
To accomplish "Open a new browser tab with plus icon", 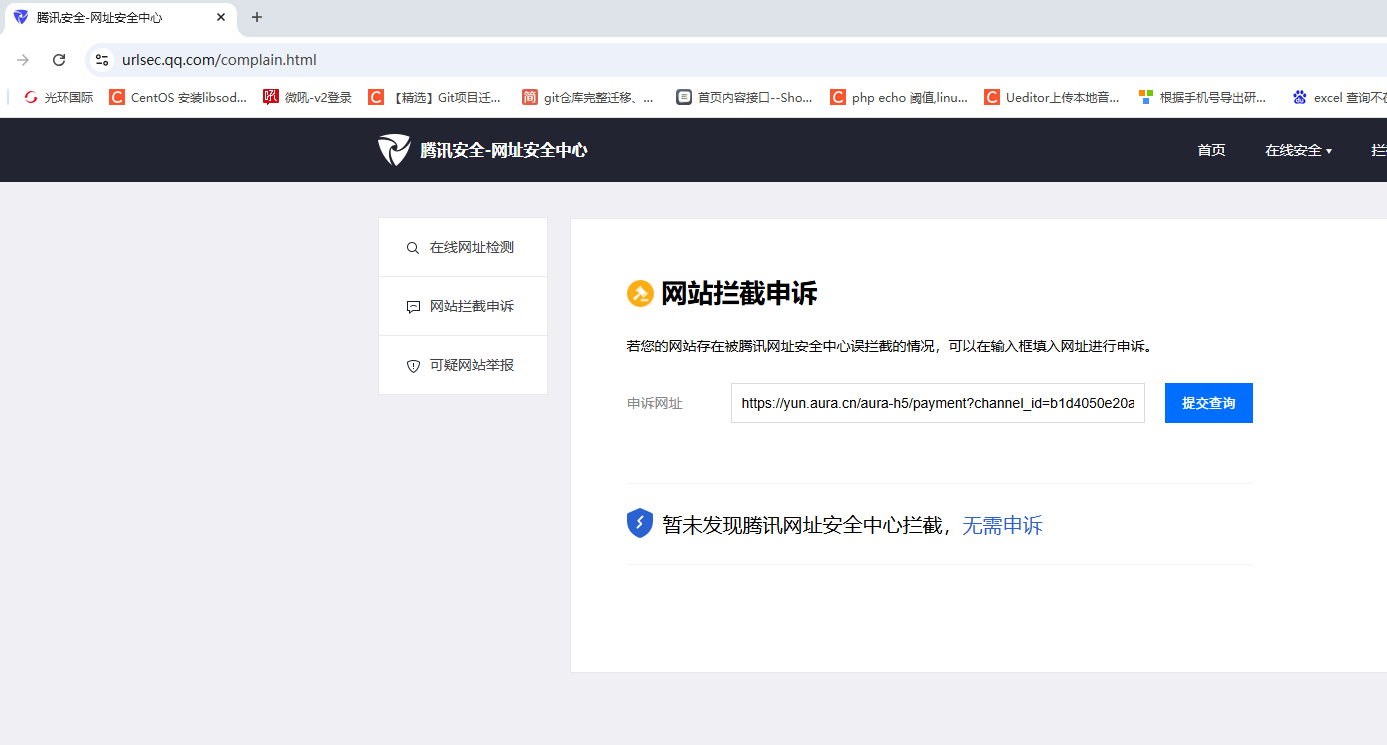I will tap(257, 17).
